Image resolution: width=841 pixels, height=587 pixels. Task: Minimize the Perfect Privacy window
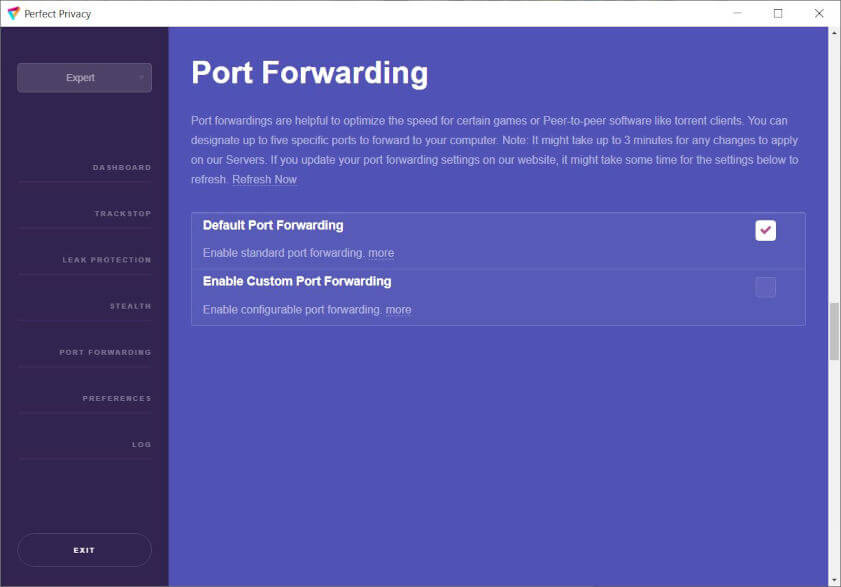pyautogui.click(x=737, y=13)
